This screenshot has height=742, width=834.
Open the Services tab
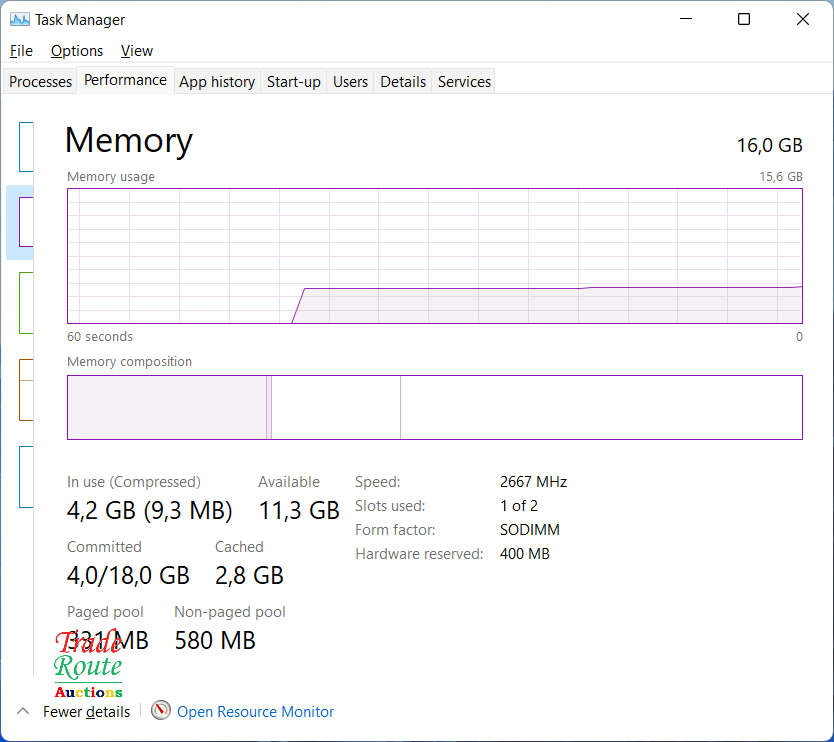pos(465,82)
